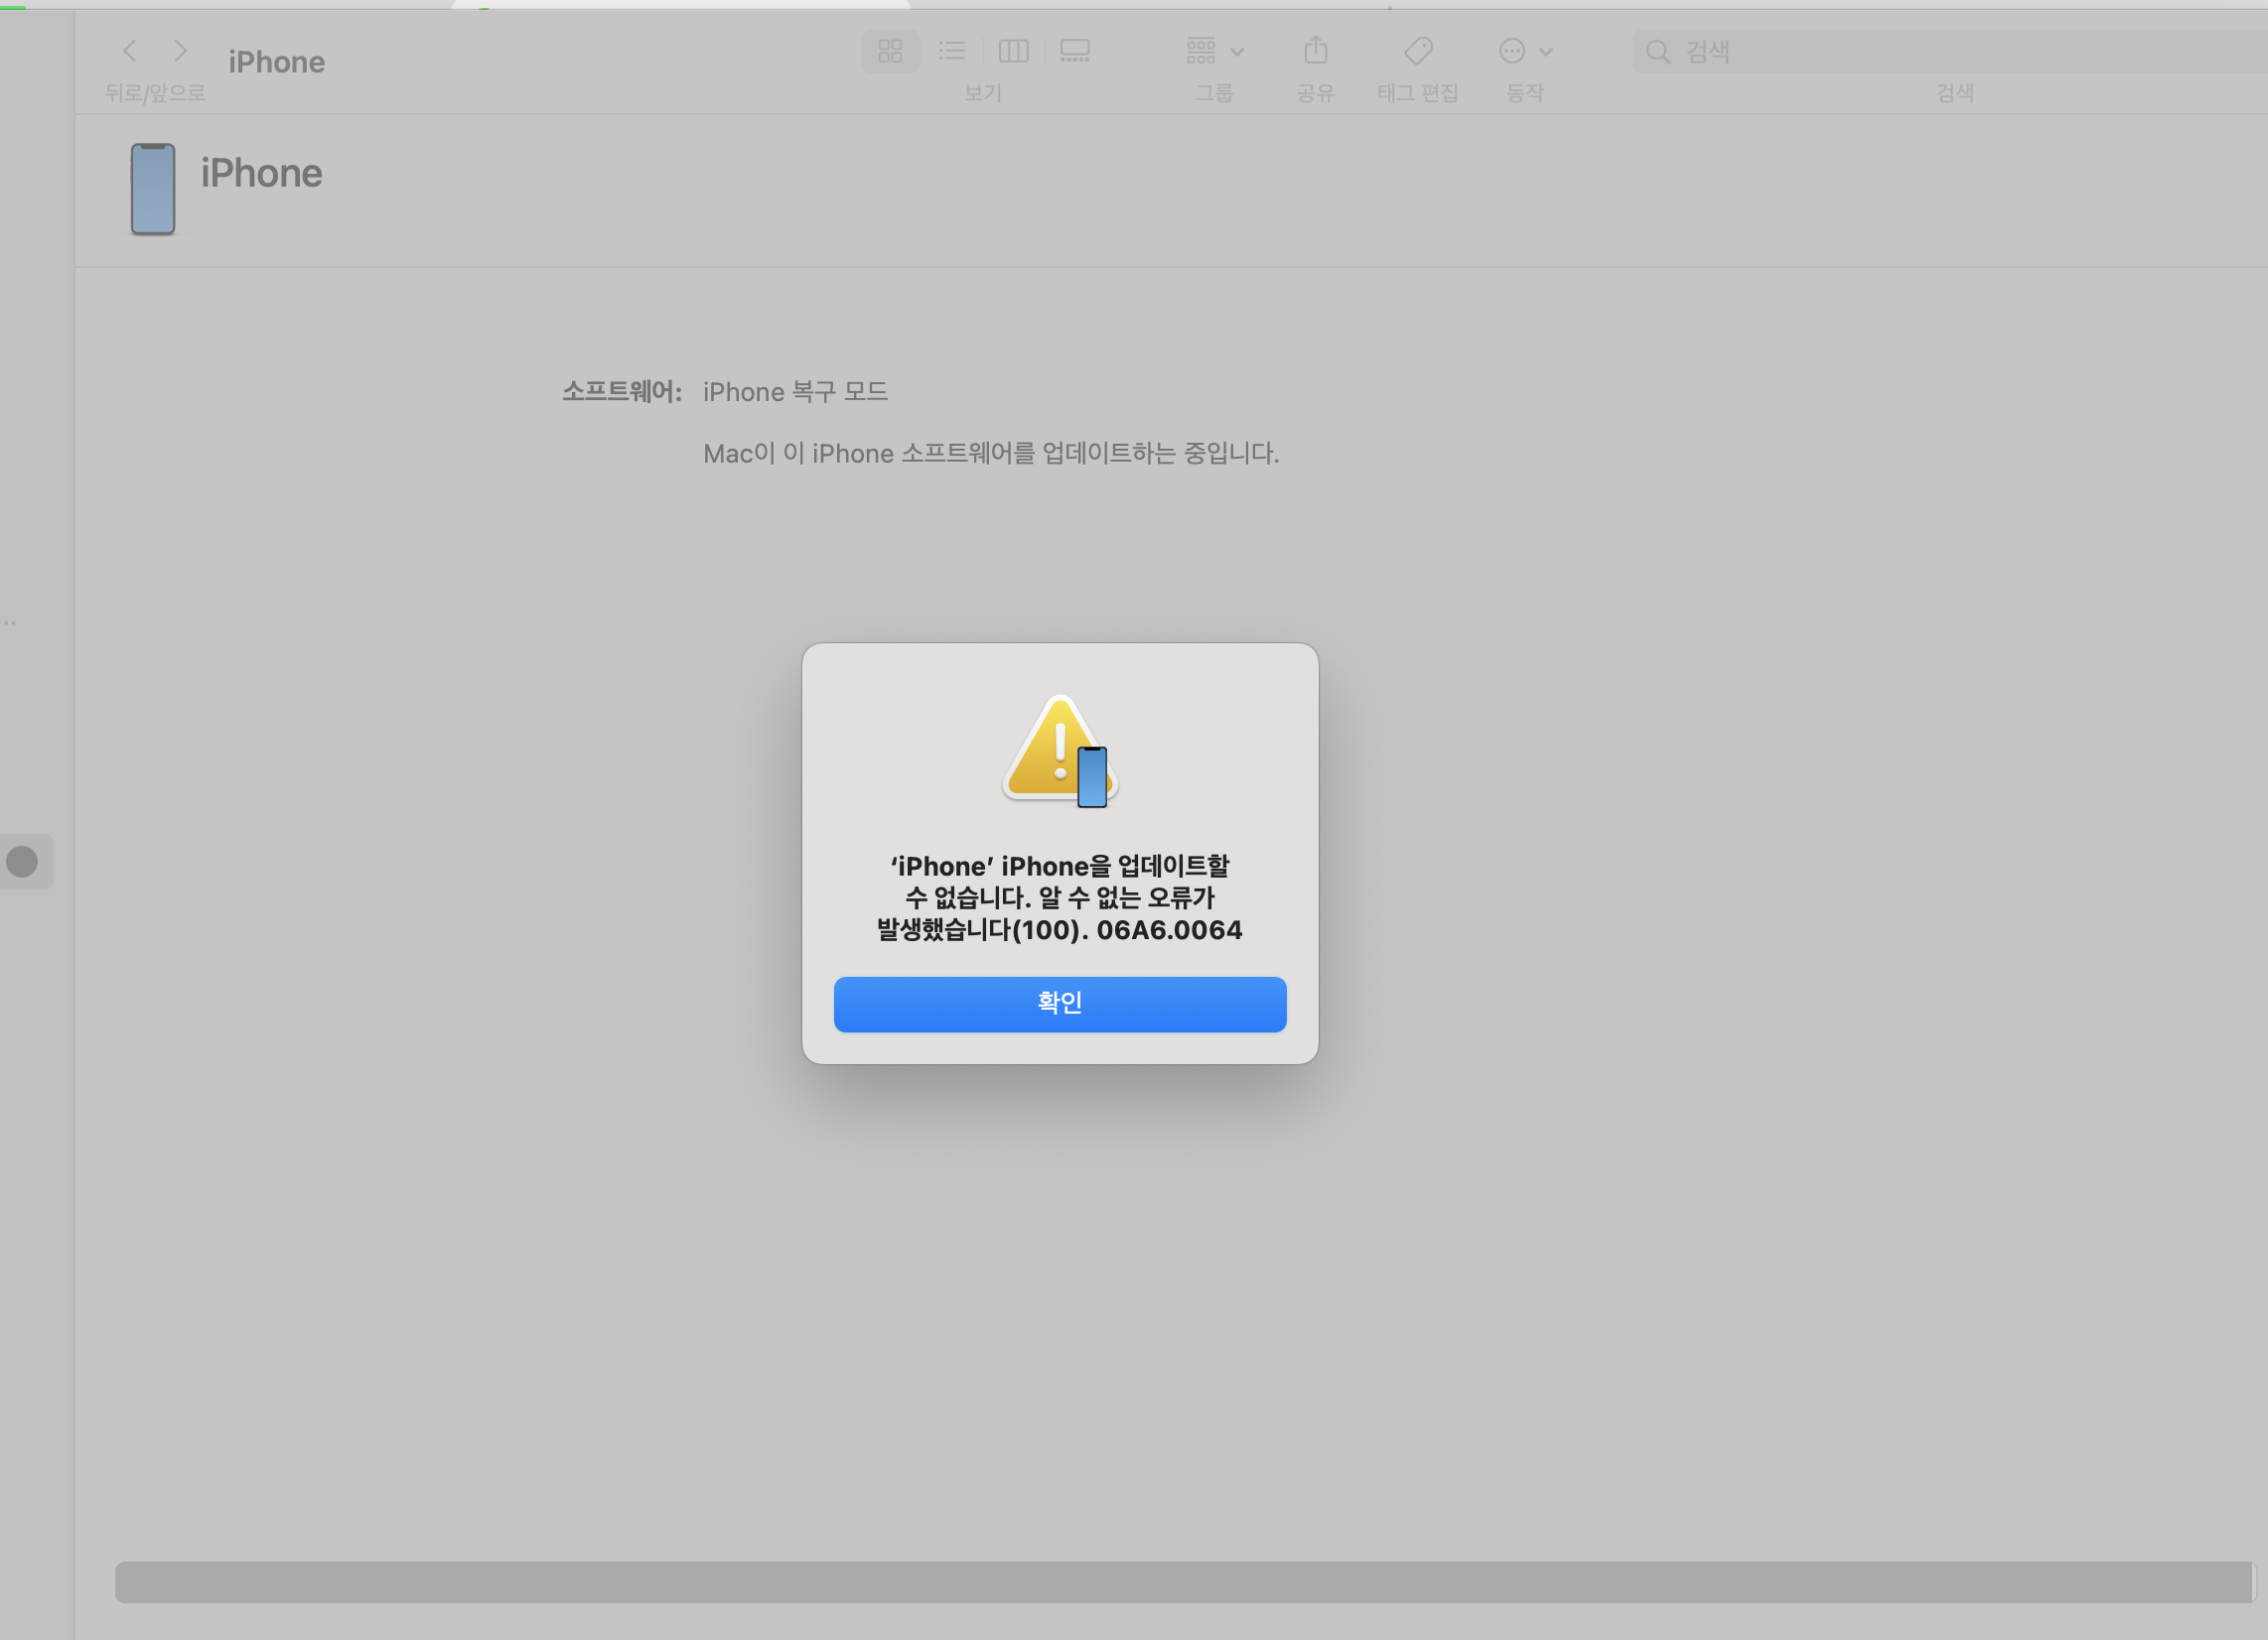
Task: Click the update progress bar at bottom
Action: tap(1184, 1581)
